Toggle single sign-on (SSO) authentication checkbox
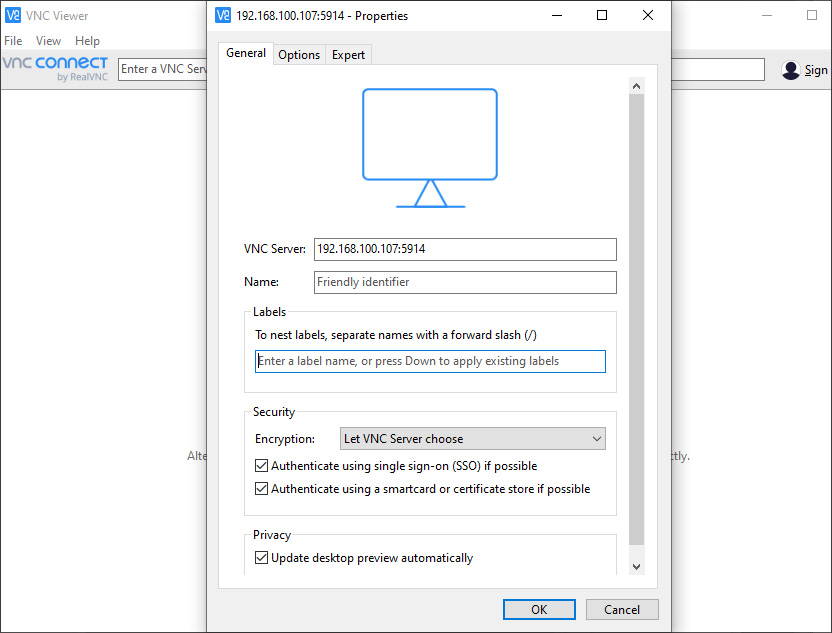The height and width of the screenshot is (633, 832). [x=262, y=466]
